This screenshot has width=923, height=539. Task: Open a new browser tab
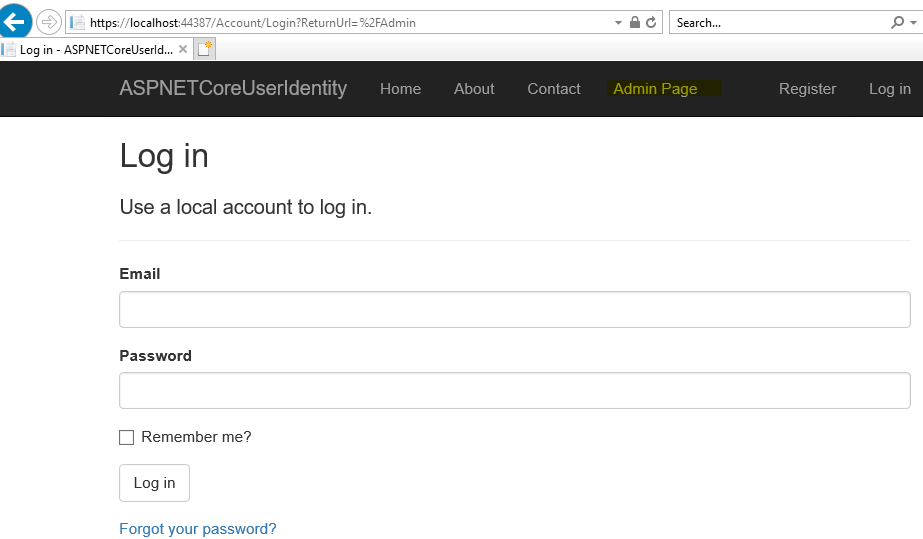204,49
